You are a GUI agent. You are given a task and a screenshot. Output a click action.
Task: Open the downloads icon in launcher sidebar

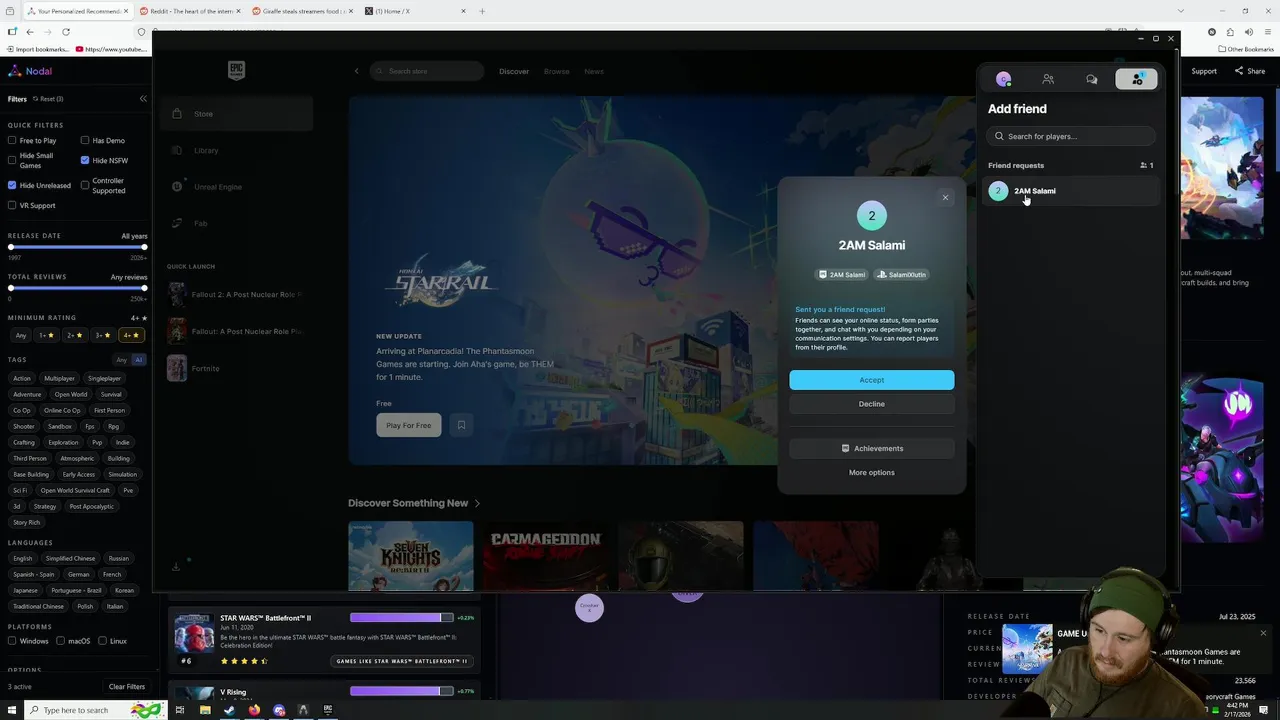(x=176, y=567)
